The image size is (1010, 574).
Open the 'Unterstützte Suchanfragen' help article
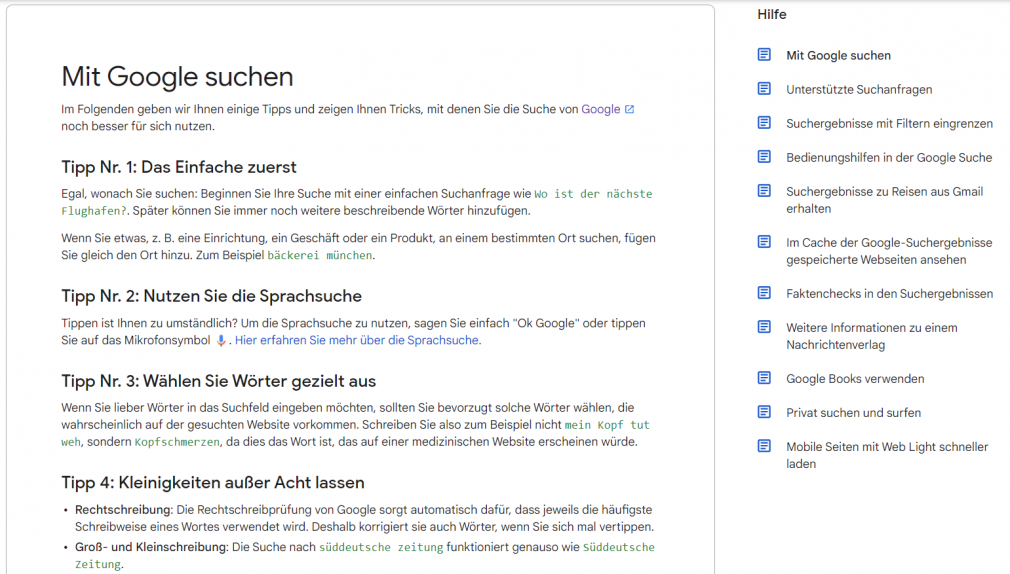pyautogui.click(x=859, y=90)
